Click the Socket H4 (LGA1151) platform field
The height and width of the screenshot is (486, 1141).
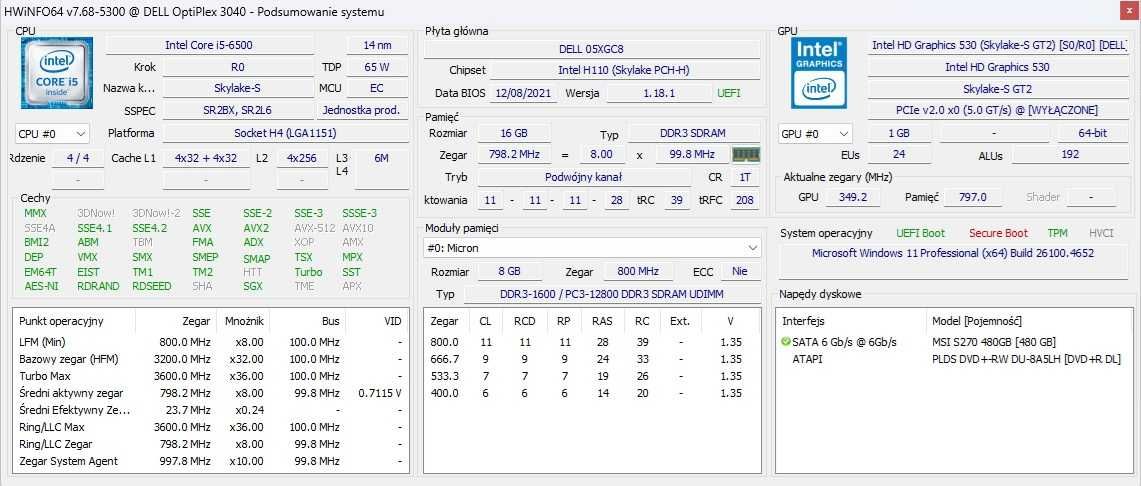pos(285,134)
